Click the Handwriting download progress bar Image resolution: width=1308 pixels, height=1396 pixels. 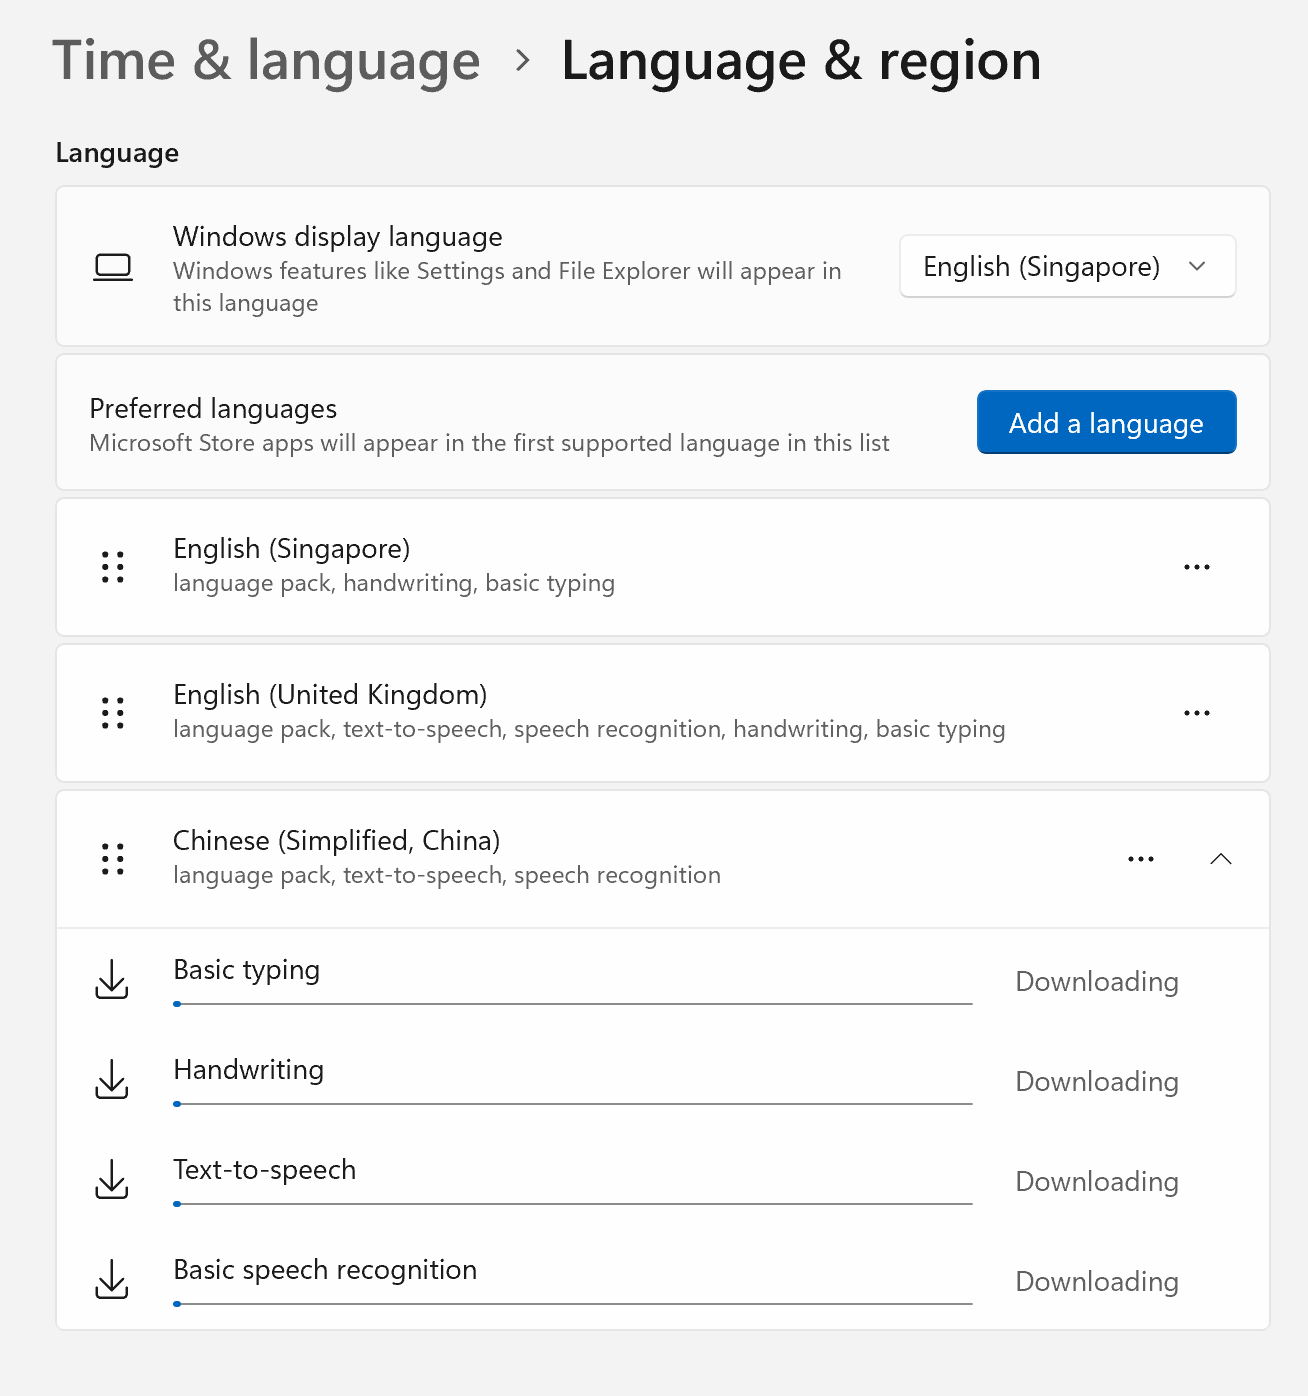[573, 1104]
